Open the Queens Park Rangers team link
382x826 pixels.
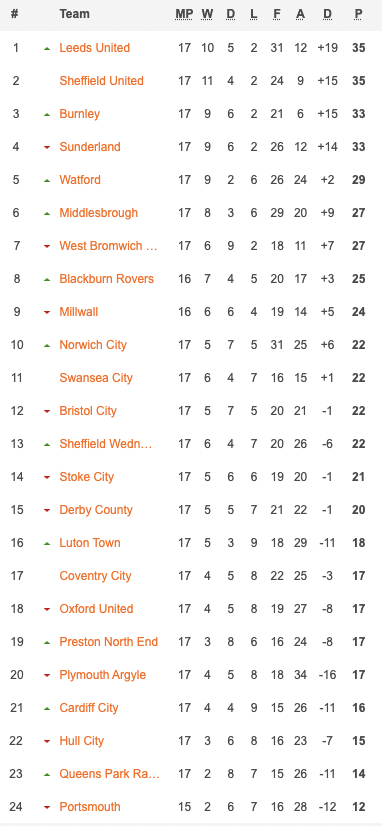click(x=109, y=774)
